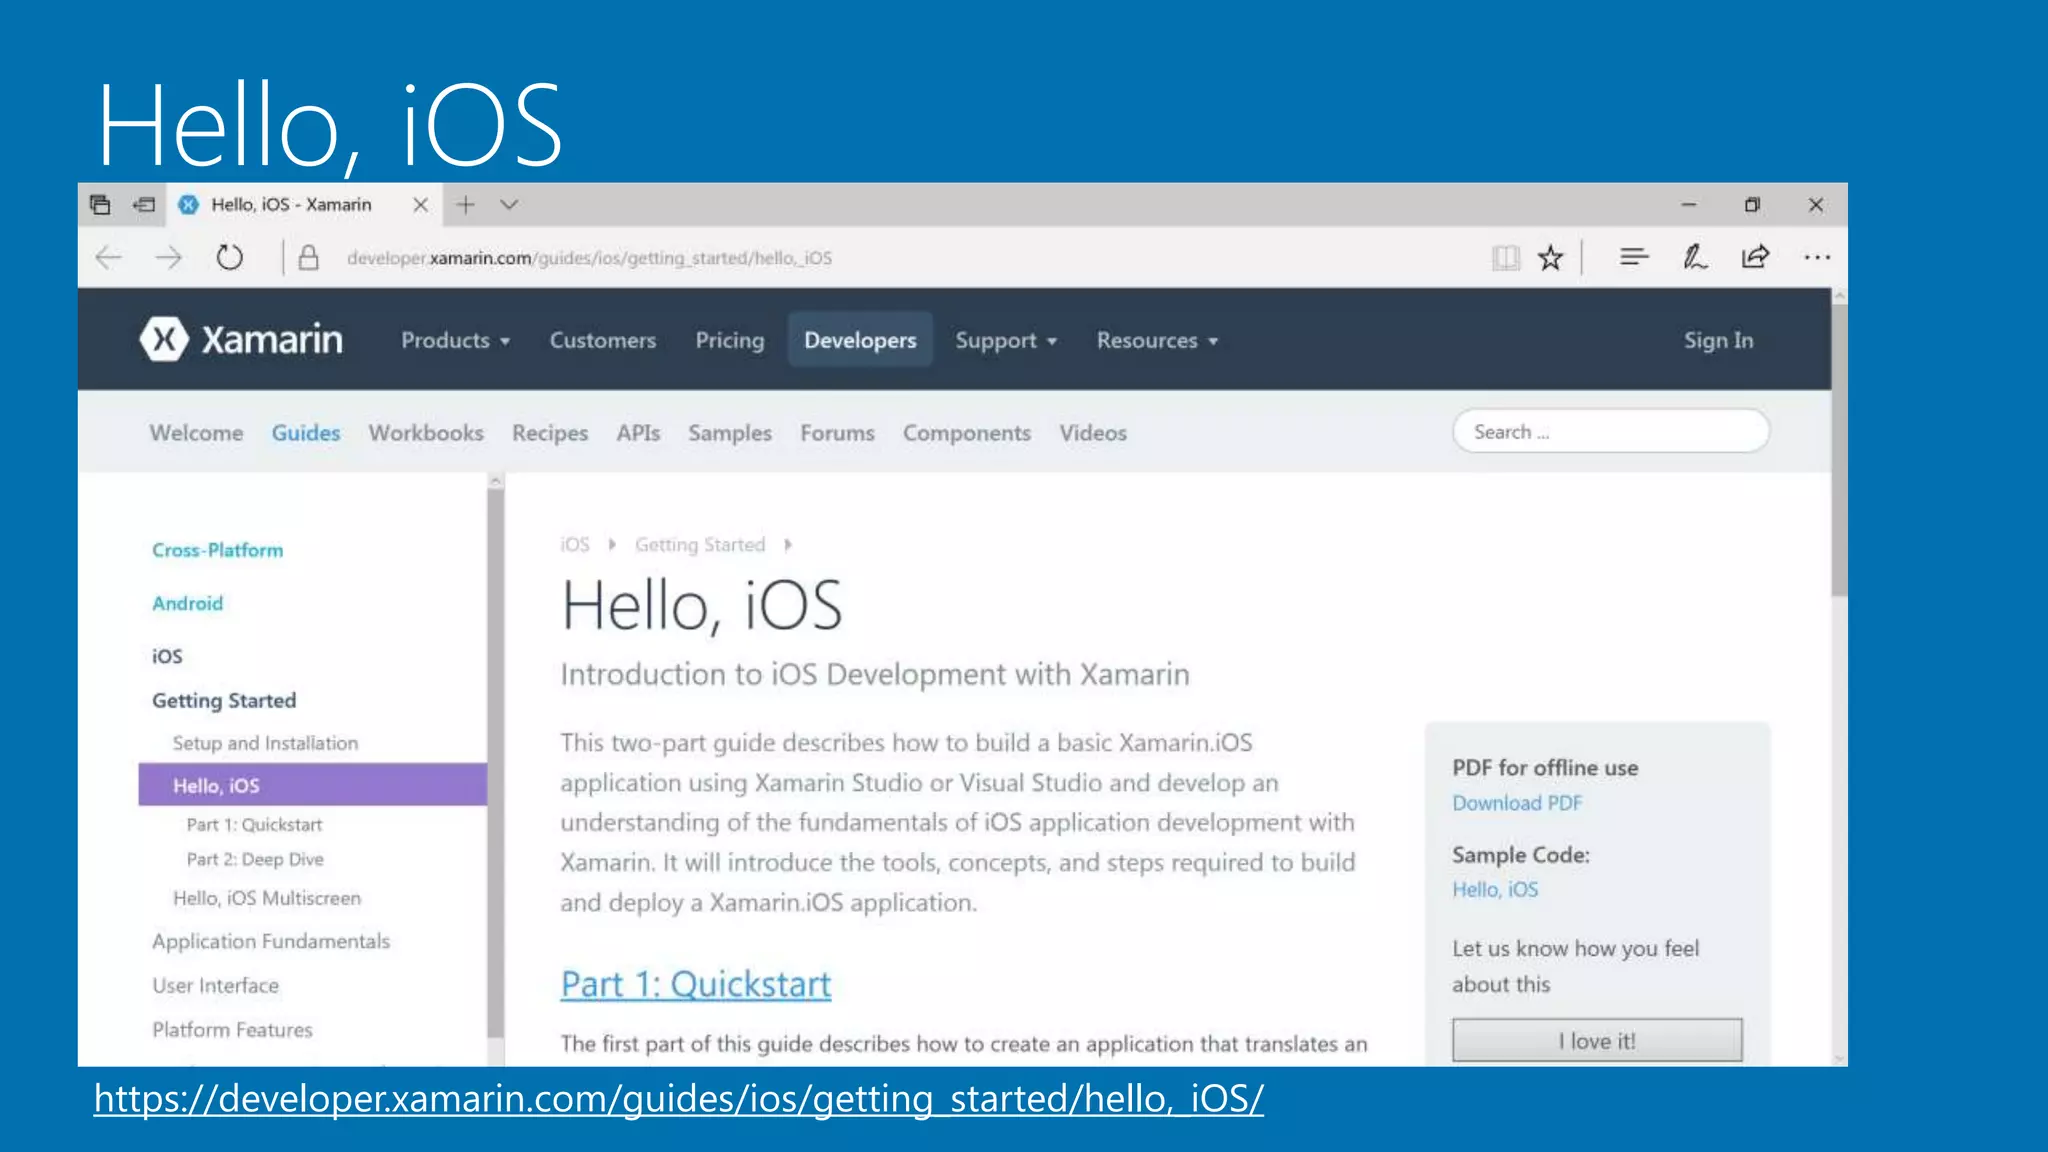
Task: Click the sidebar scrollbar thumb
Action: tap(495, 762)
